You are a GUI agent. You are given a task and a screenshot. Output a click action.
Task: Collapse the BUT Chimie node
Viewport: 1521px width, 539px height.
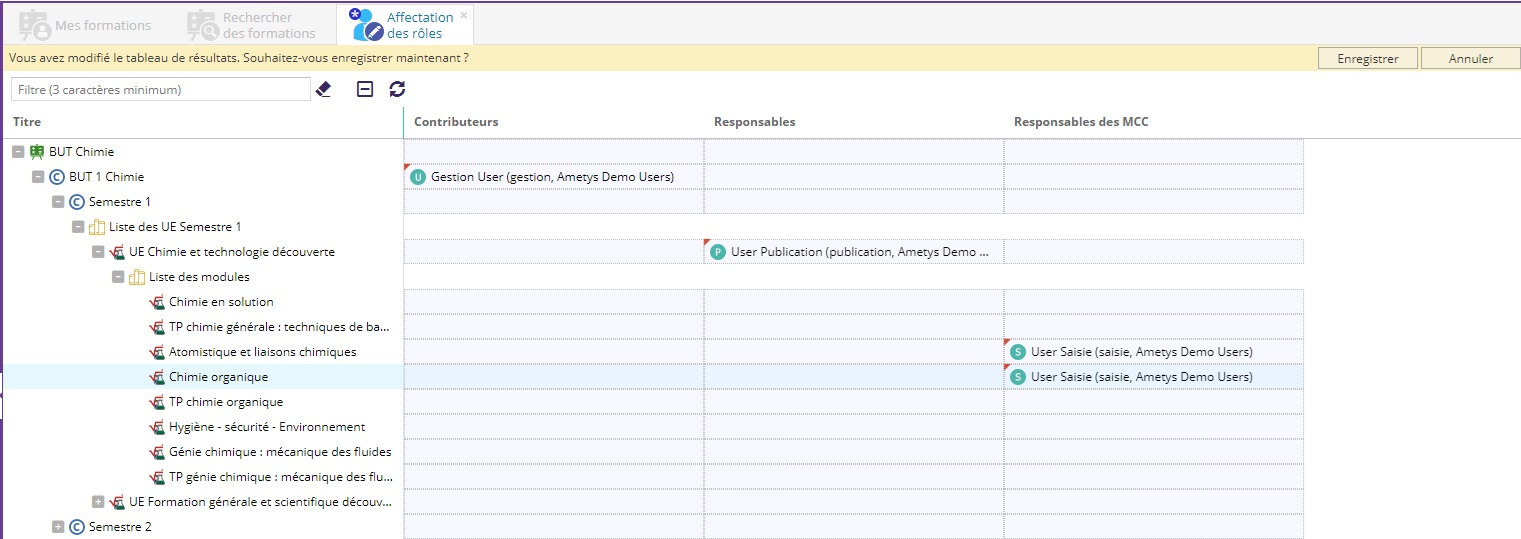18,152
